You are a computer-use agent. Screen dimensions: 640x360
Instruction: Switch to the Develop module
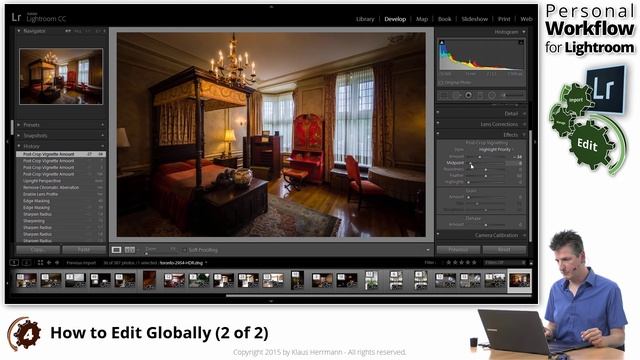click(395, 19)
